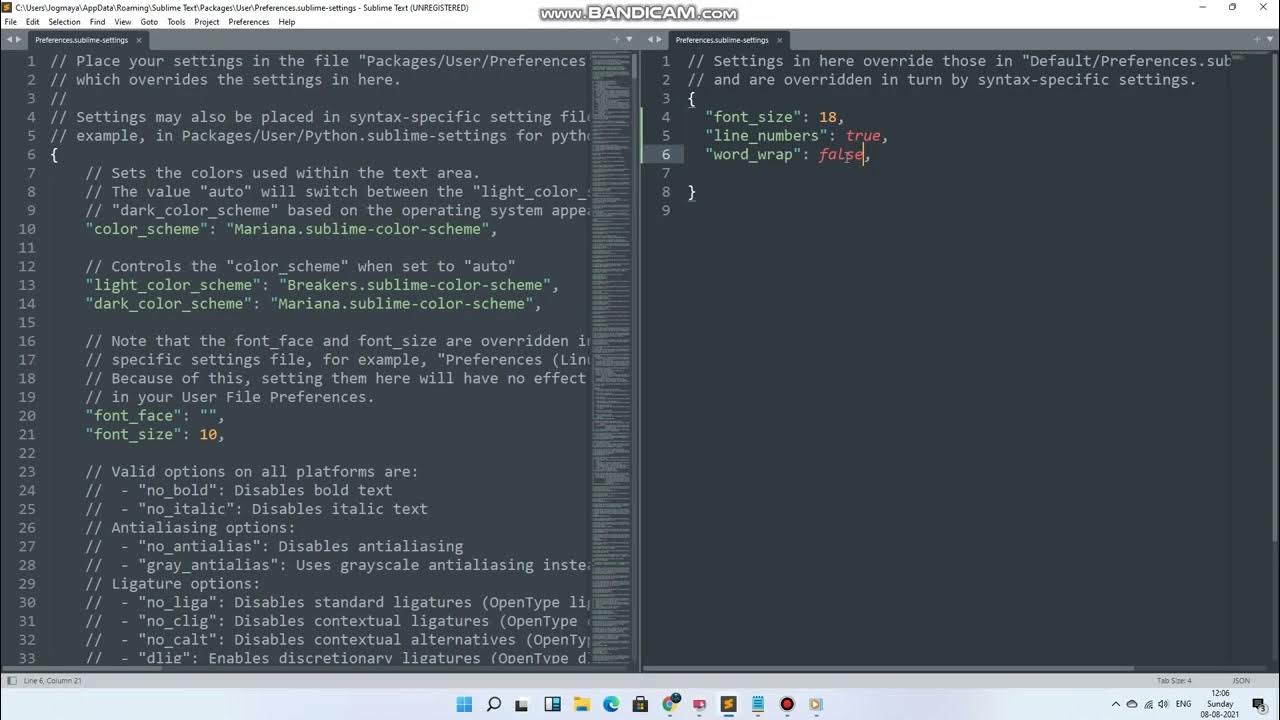This screenshot has width=1280, height=720.
Task: Open left pane tab list dropdown
Action: (629, 40)
